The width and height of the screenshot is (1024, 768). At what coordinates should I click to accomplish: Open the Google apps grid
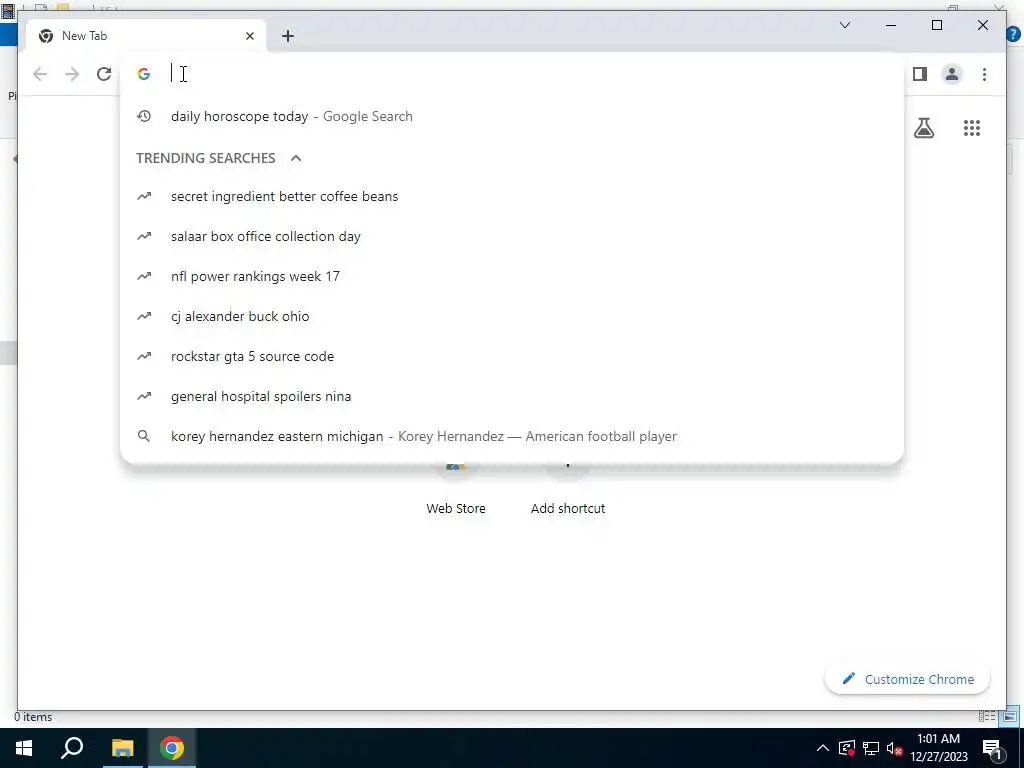[972, 128]
